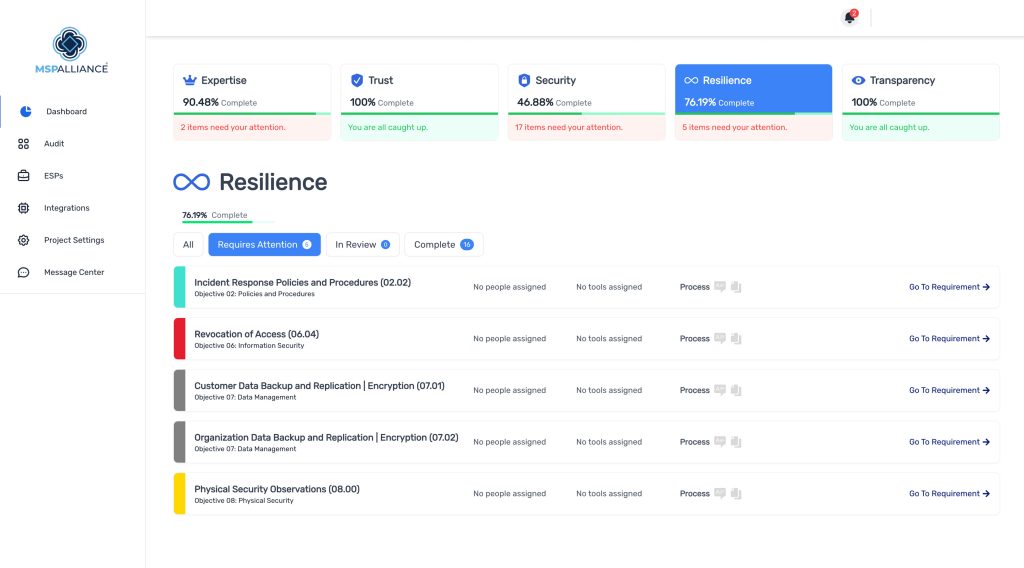Open the Expertise category card
Screen dimensions: 1024x568
pyautogui.click(x=252, y=102)
